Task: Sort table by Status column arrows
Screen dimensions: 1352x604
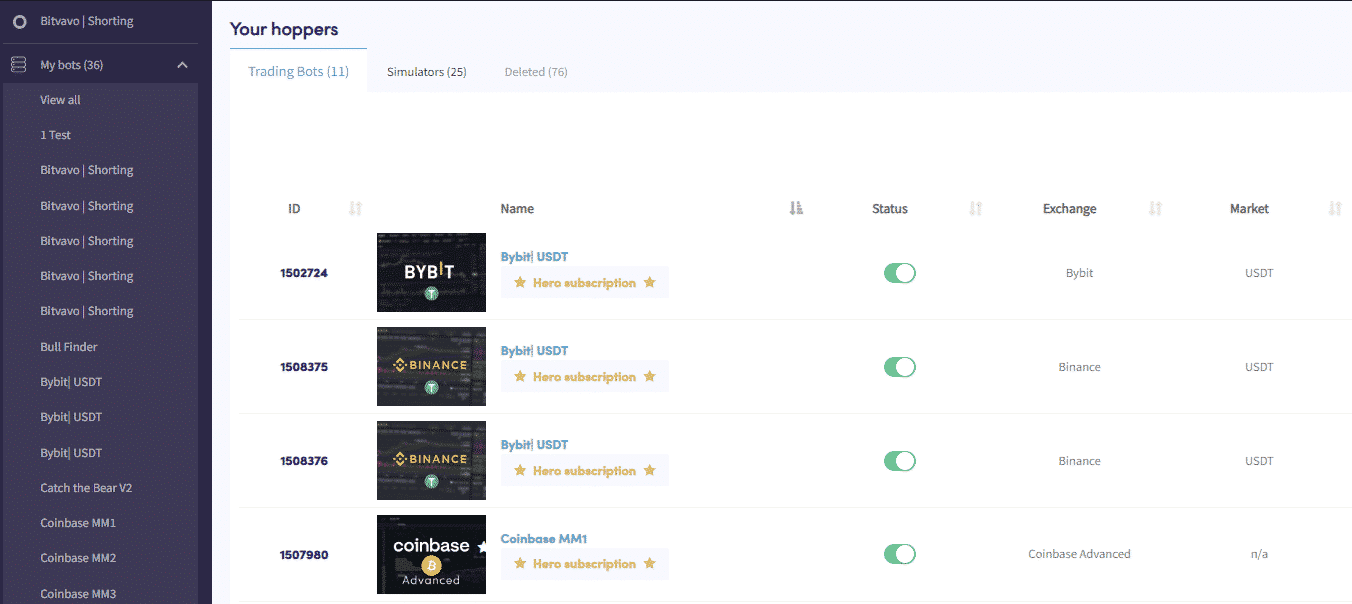Action: tap(976, 209)
